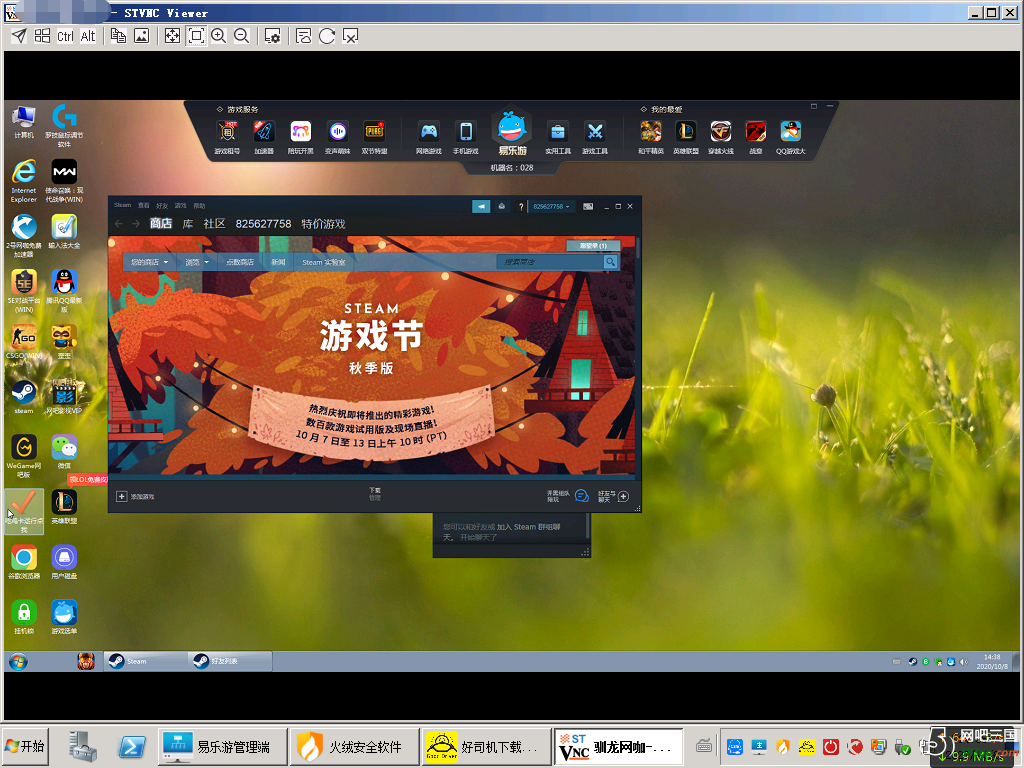This screenshot has width=1024, height=768.
Task: Select the Internet Explorer desktop icon
Action: click(24, 181)
